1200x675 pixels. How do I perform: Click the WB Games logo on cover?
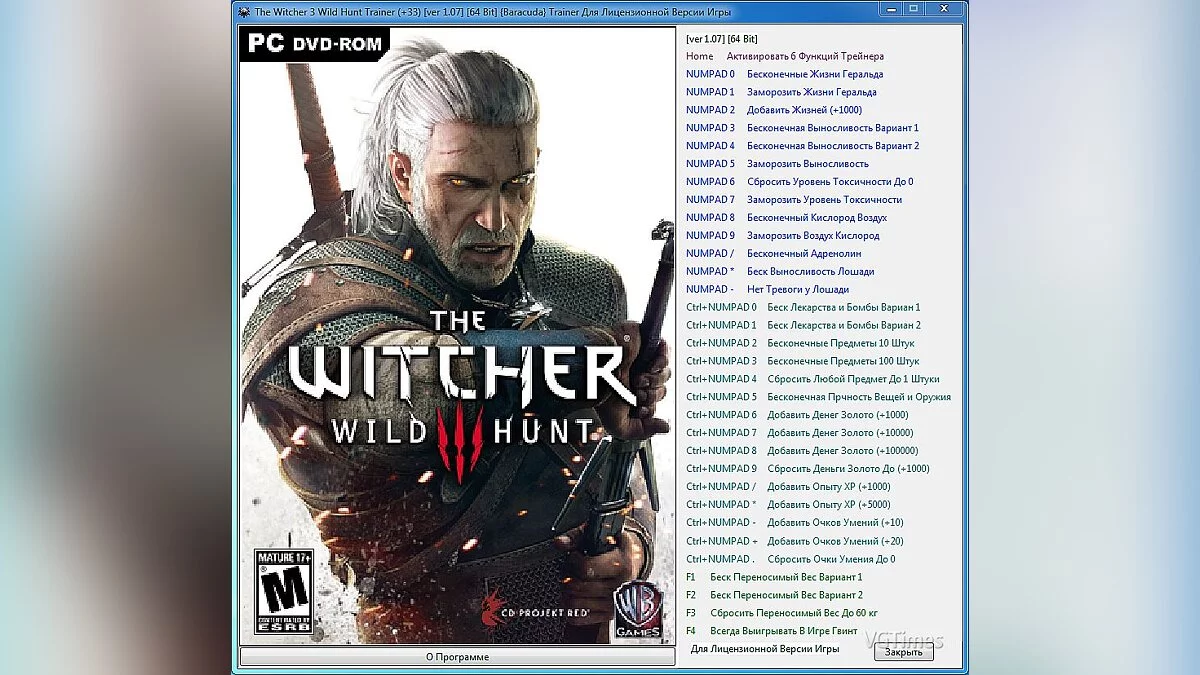coord(637,608)
